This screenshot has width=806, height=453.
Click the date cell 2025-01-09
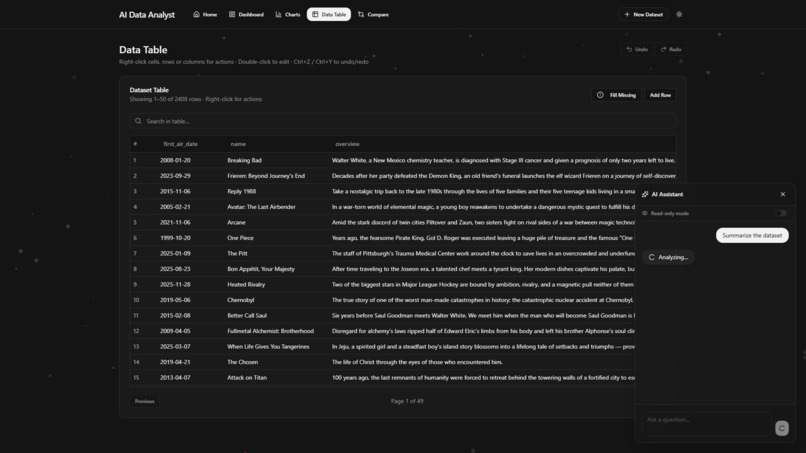pos(175,253)
